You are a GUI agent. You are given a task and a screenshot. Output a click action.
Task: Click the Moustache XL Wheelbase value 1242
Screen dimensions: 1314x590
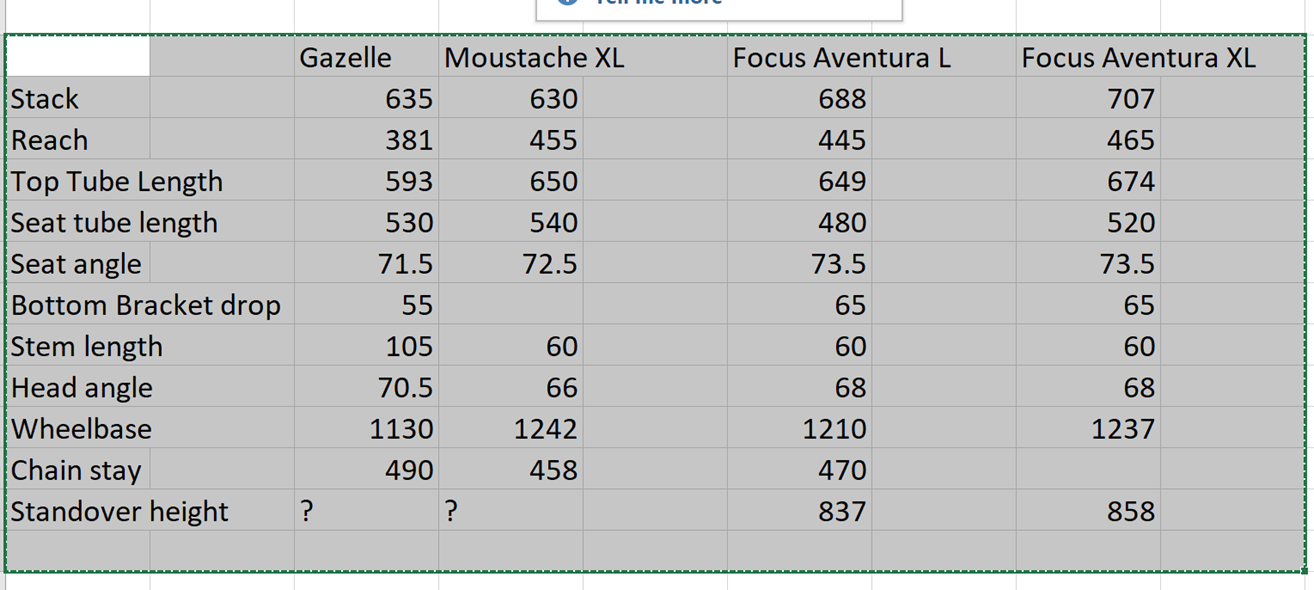[x=510, y=429]
